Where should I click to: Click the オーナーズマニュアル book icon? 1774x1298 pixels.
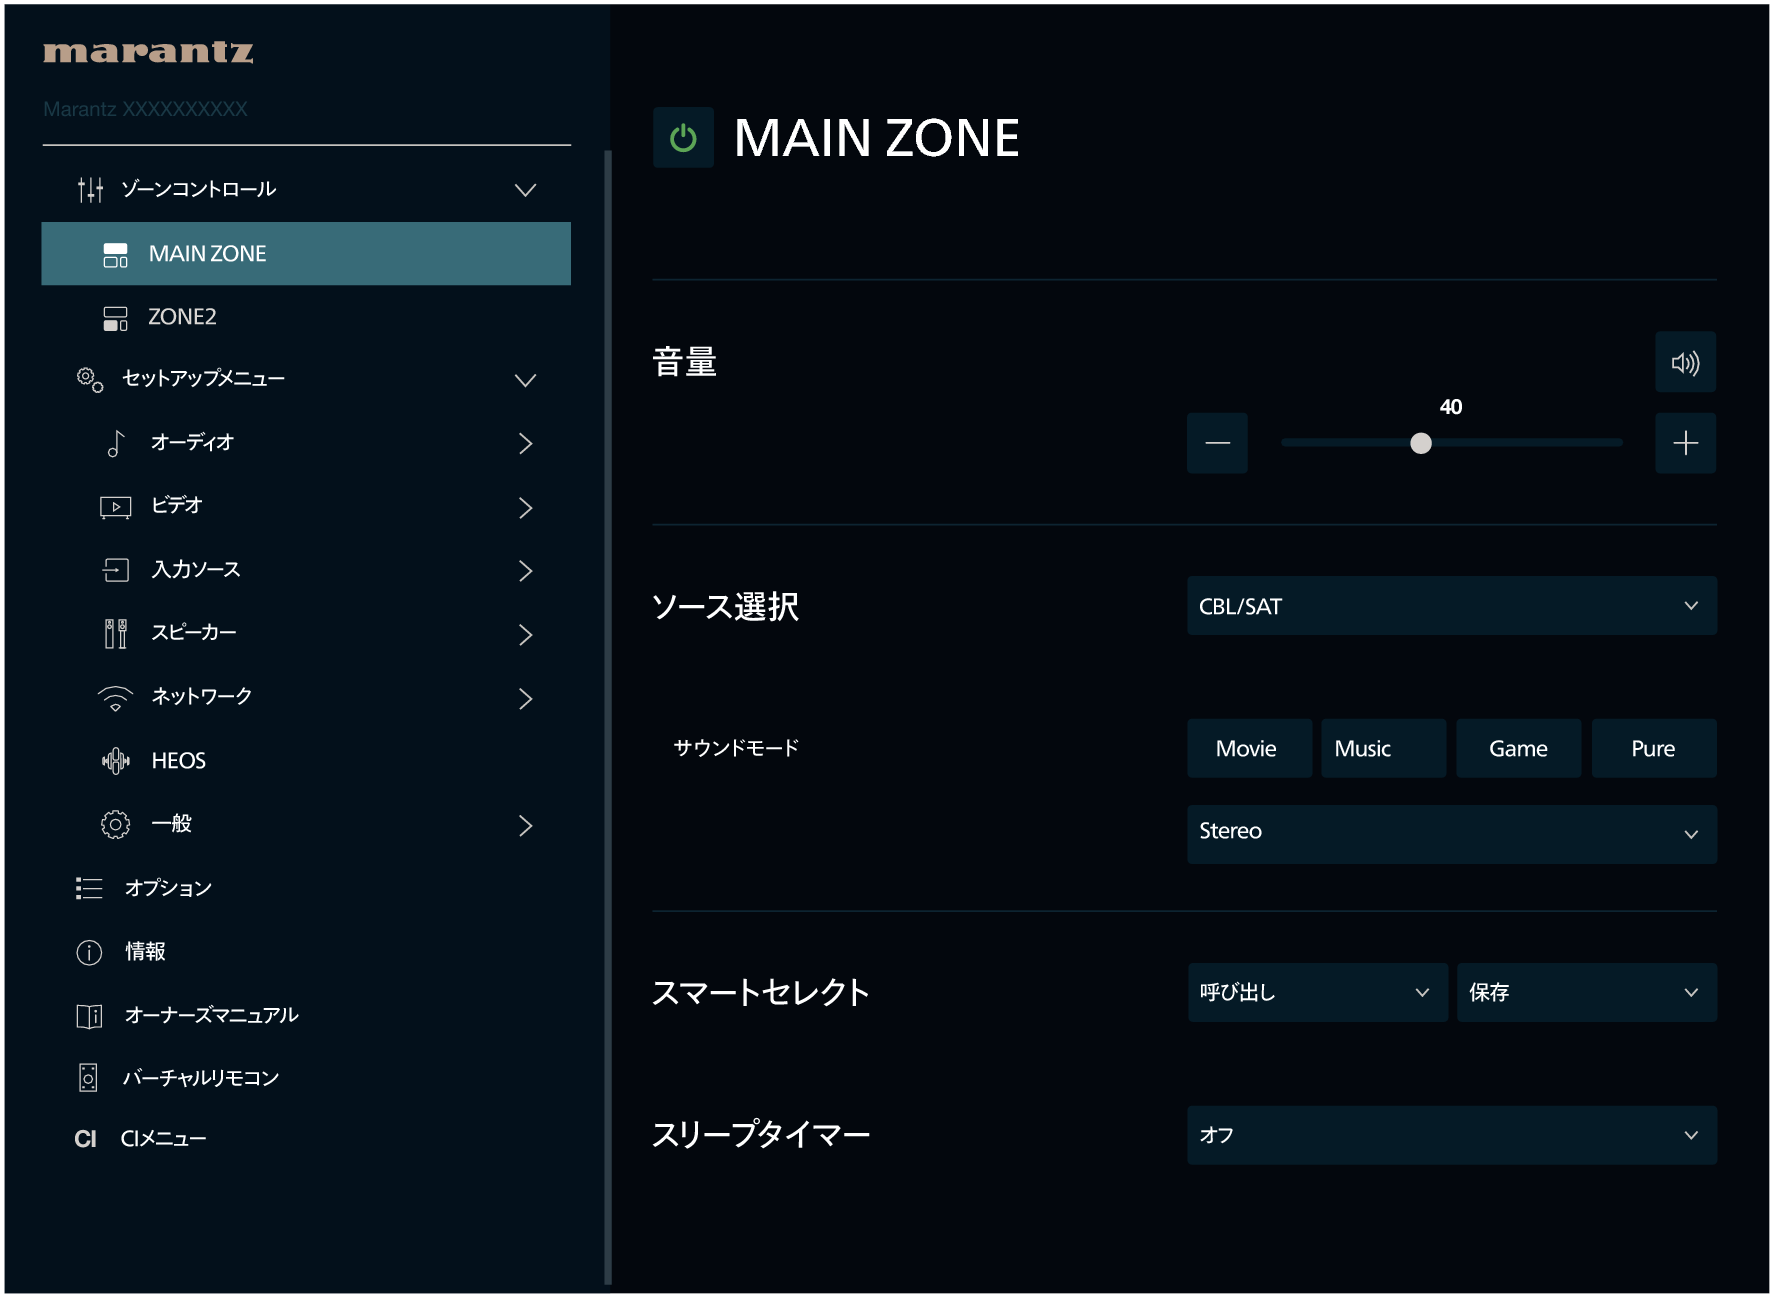click(x=89, y=1016)
